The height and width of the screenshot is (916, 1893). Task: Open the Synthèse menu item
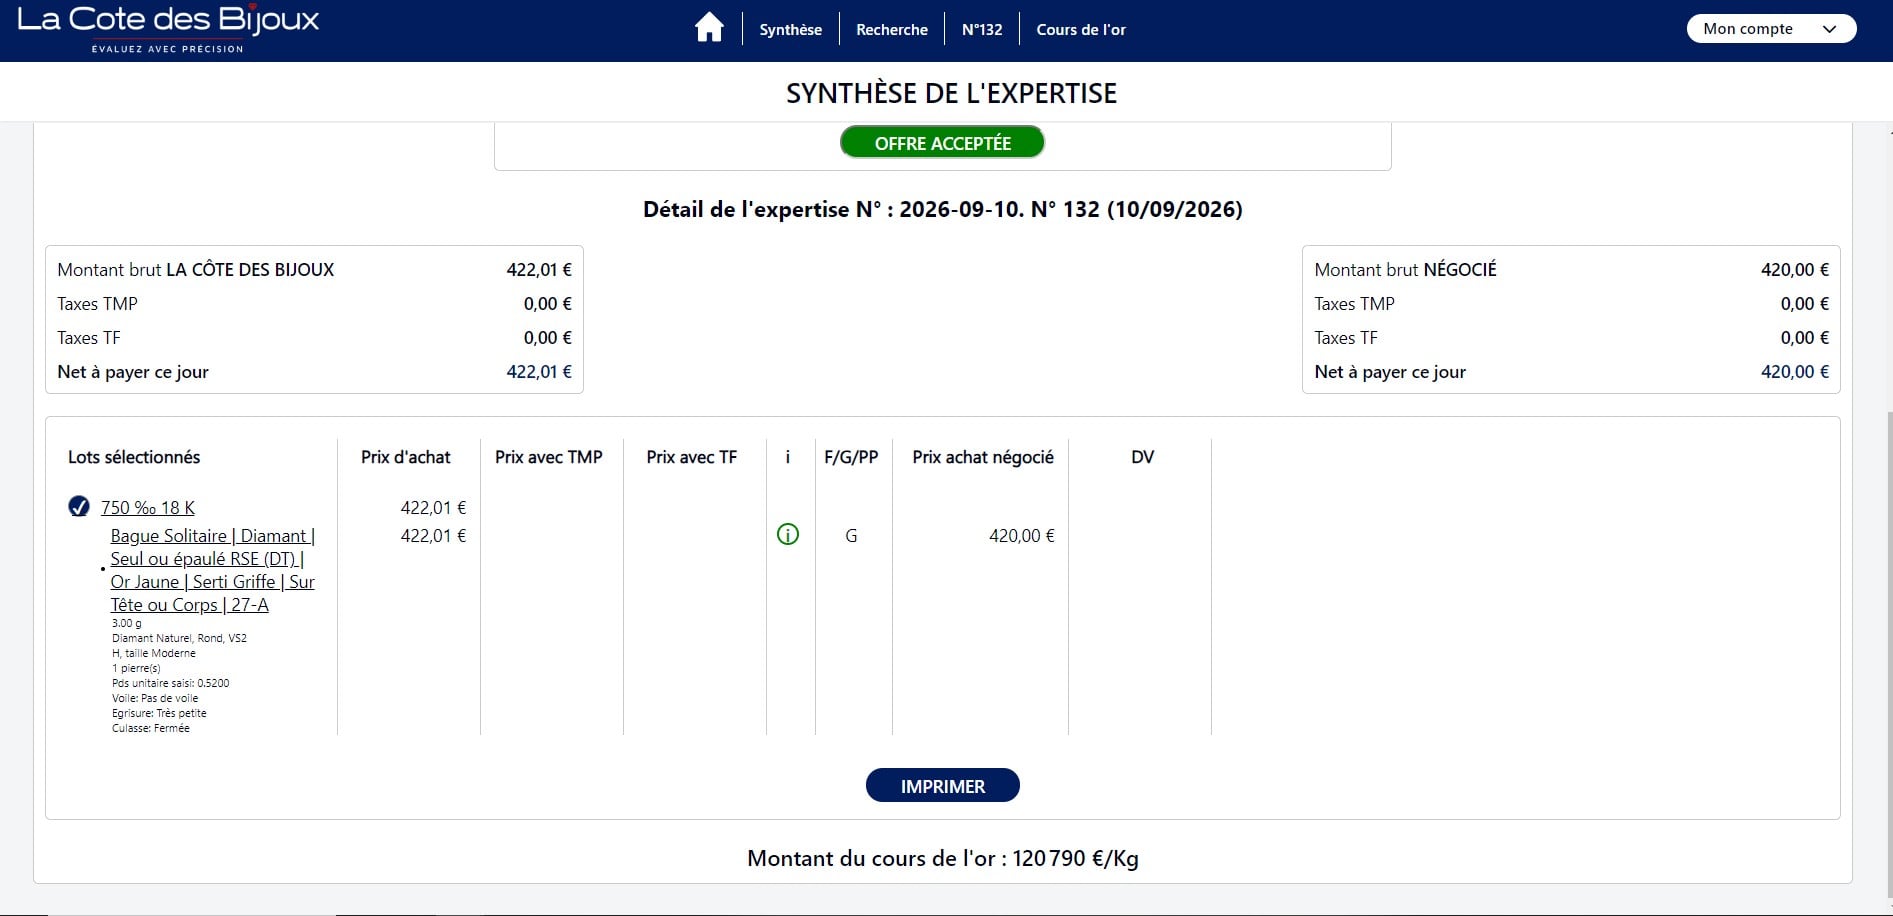pyautogui.click(x=790, y=30)
